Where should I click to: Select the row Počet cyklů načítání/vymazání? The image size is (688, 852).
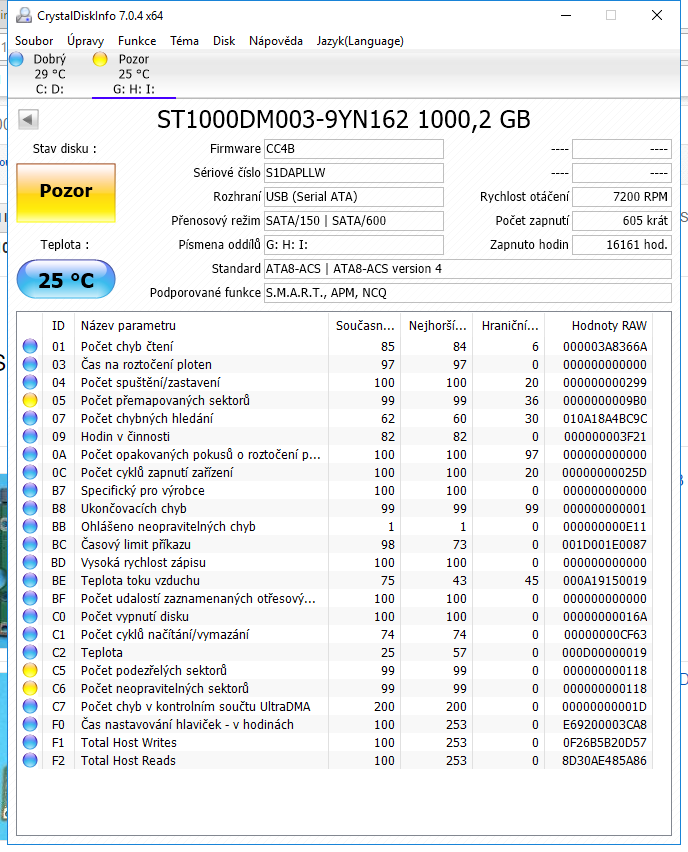[x=335, y=634]
